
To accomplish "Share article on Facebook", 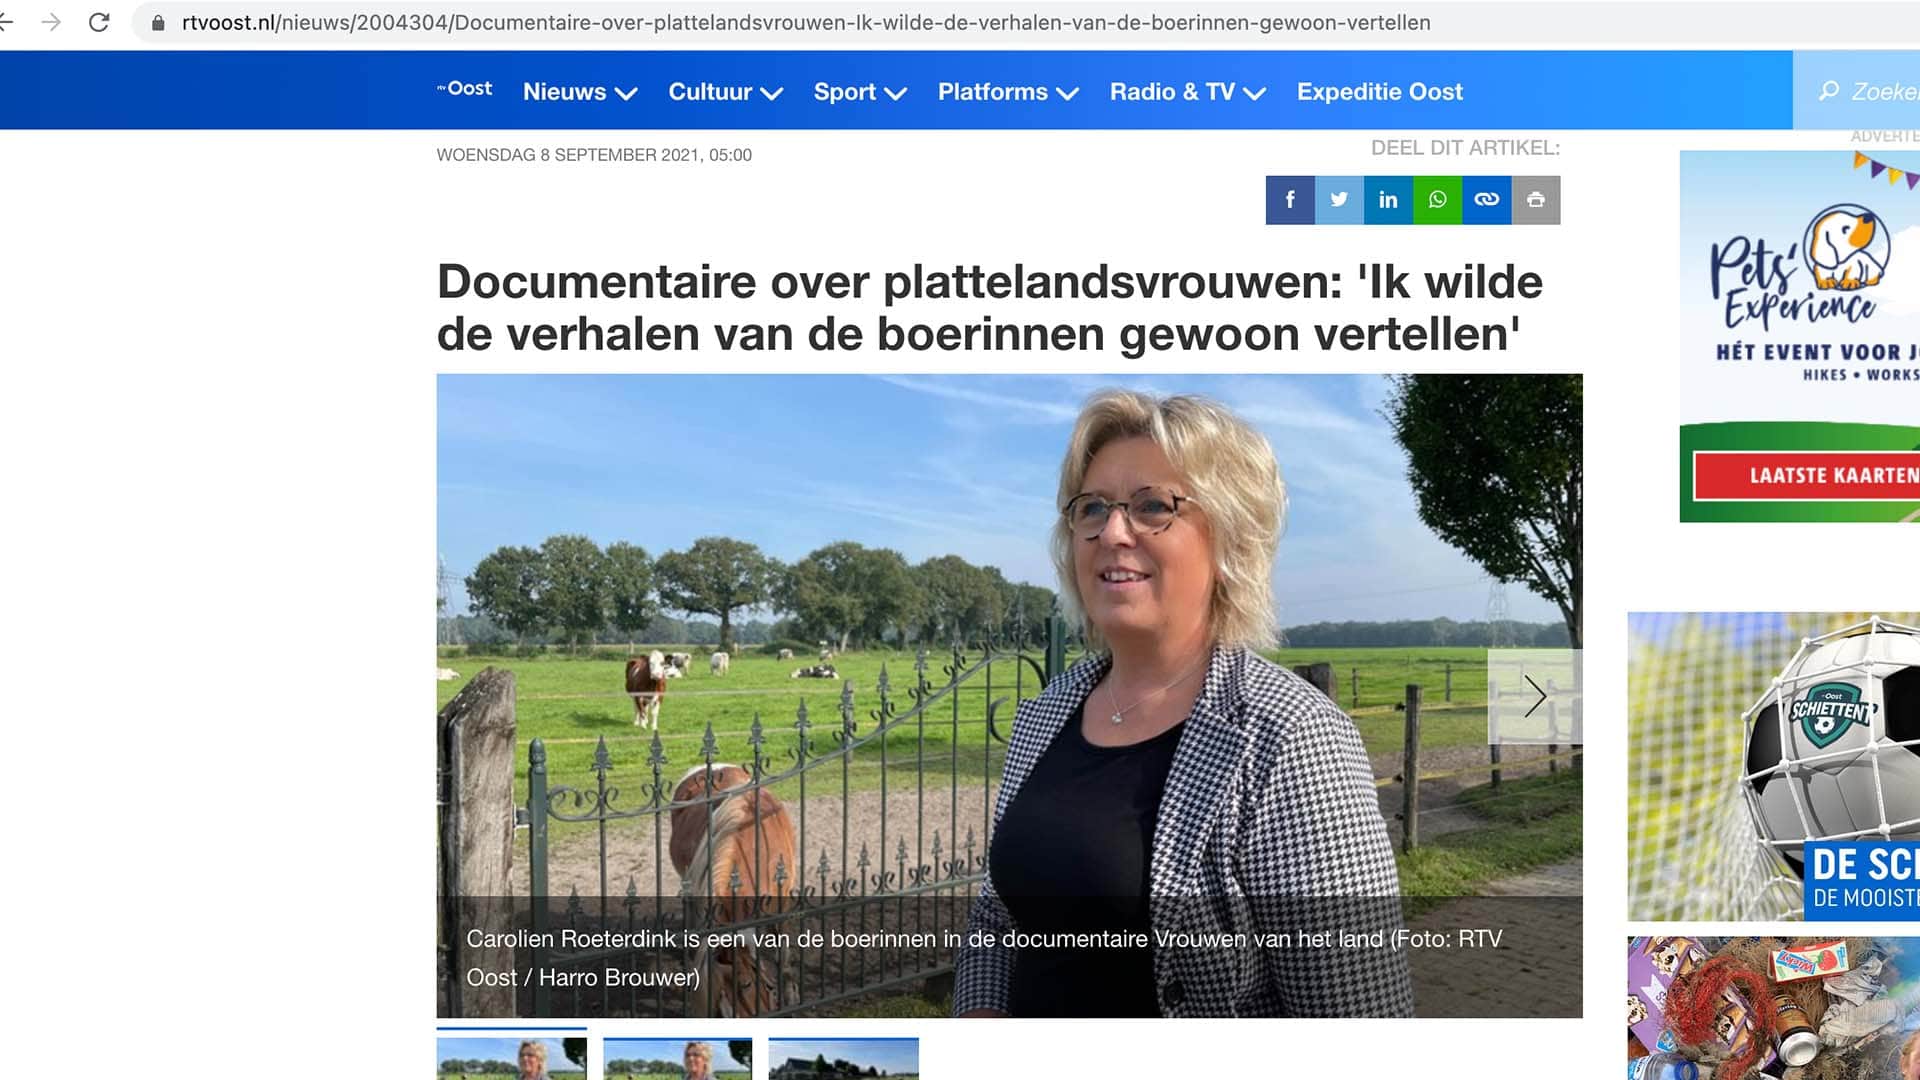I will [1290, 200].
